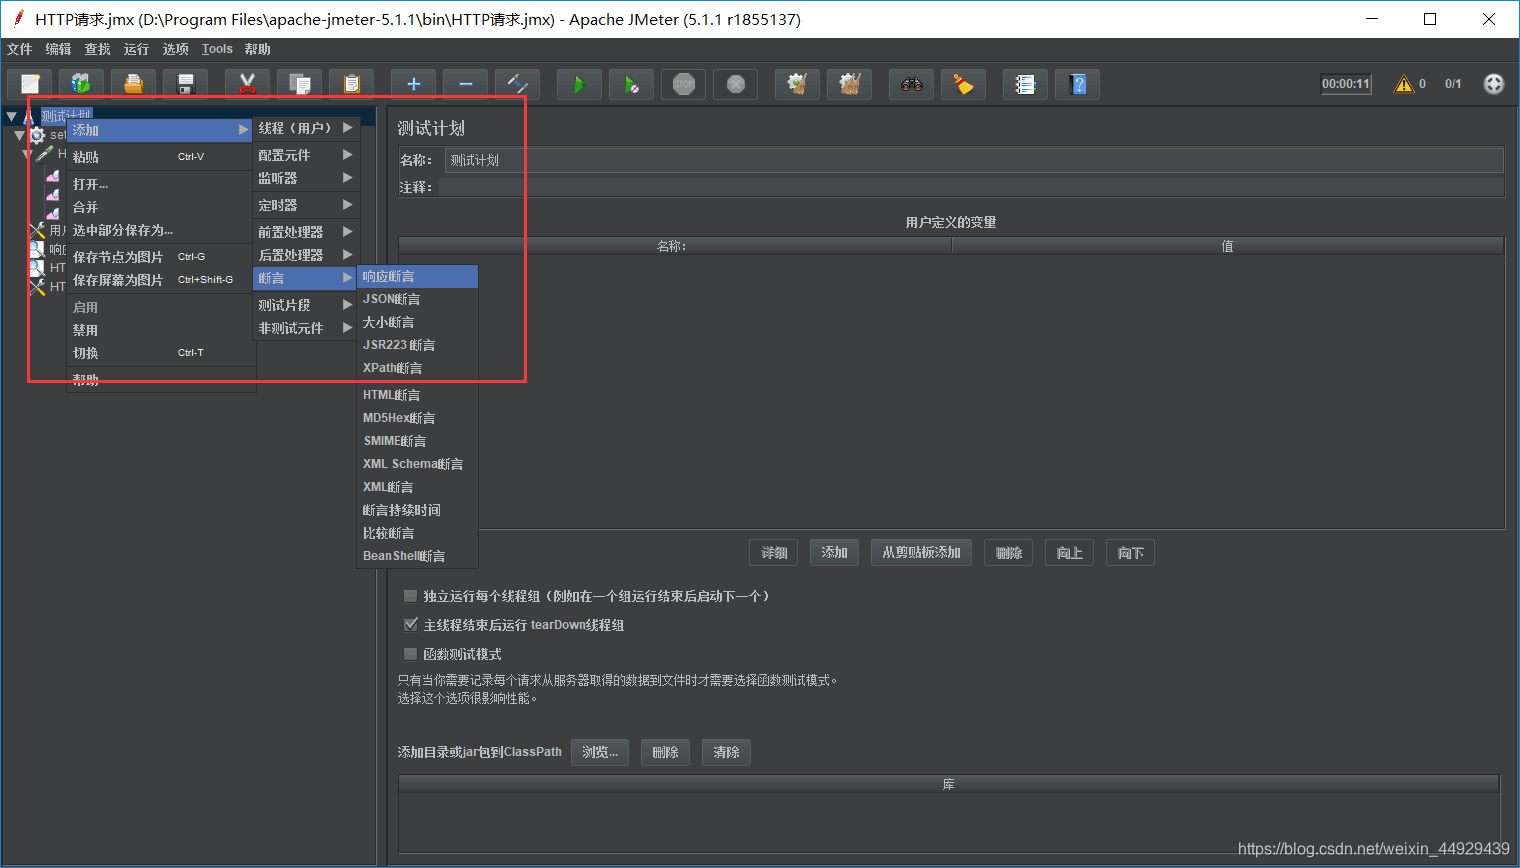Click the 浏览... button for ClassPath

tap(600, 752)
